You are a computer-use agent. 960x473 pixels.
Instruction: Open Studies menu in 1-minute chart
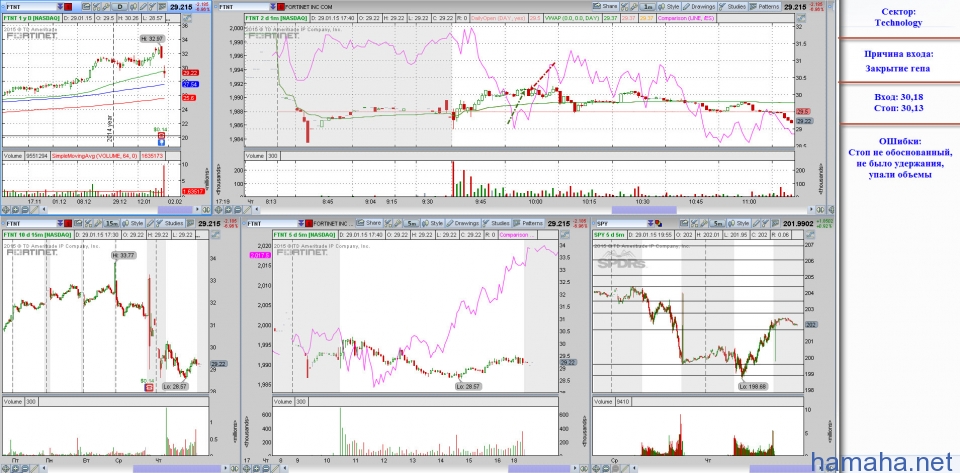coord(733,6)
